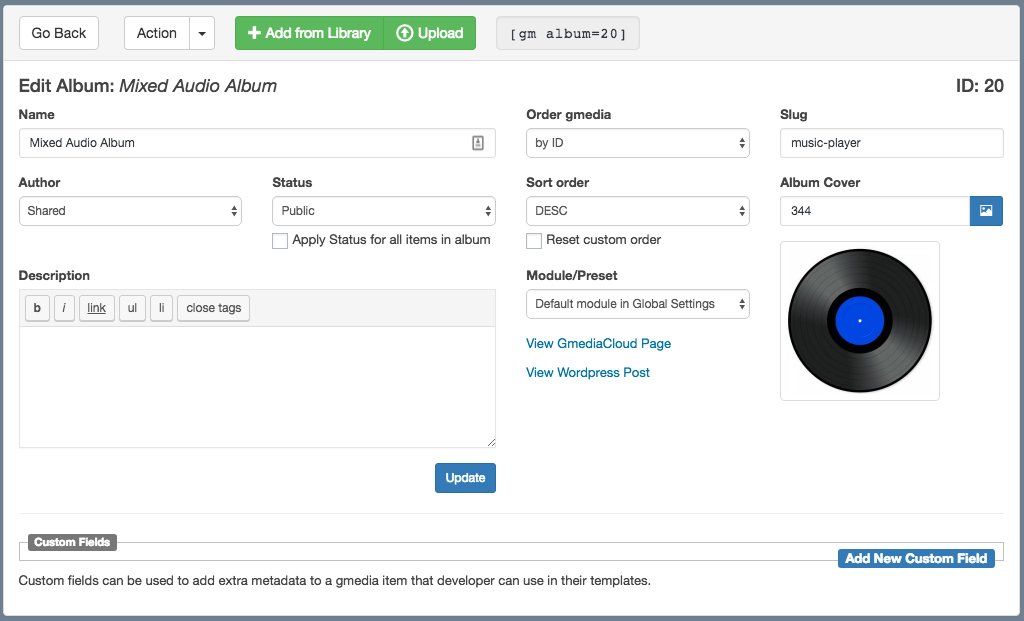Click the Album Cover image picker icon
This screenshot has height=621, width=1024.
986,211
